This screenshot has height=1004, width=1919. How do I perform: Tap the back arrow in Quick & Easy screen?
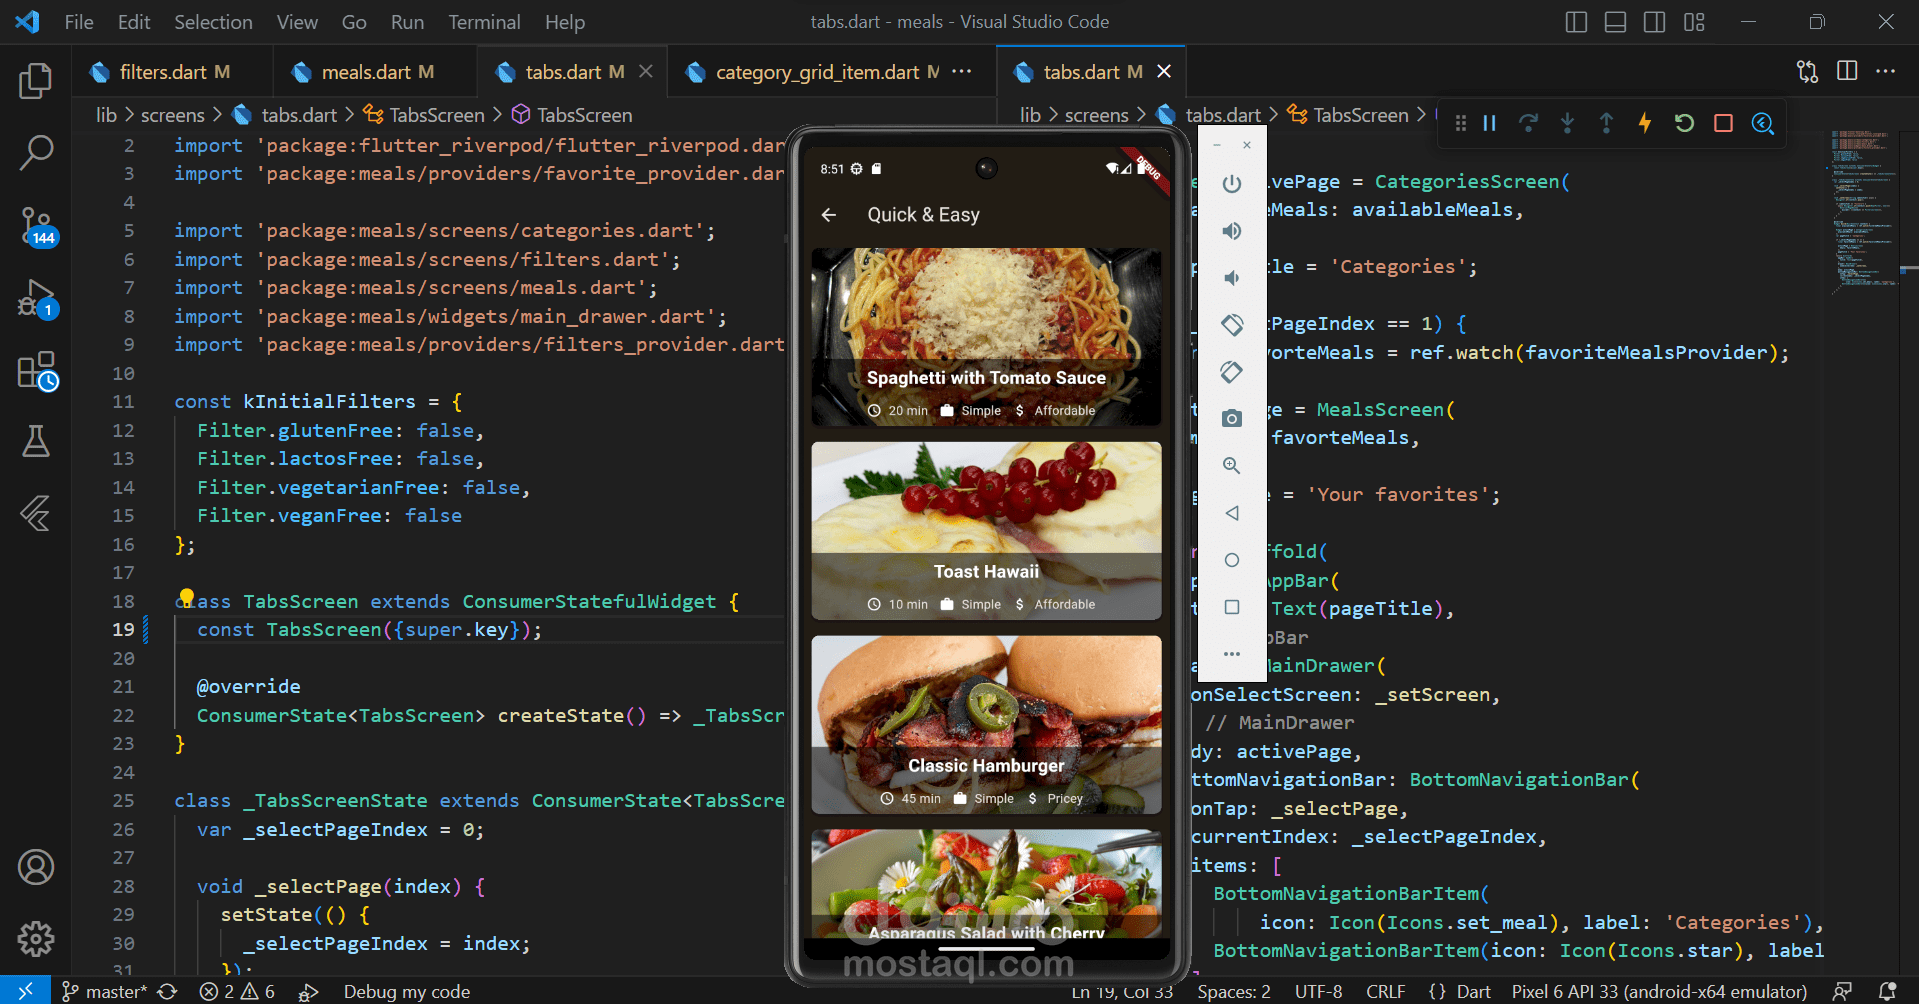pyautogui.click(x=829, y=215)
